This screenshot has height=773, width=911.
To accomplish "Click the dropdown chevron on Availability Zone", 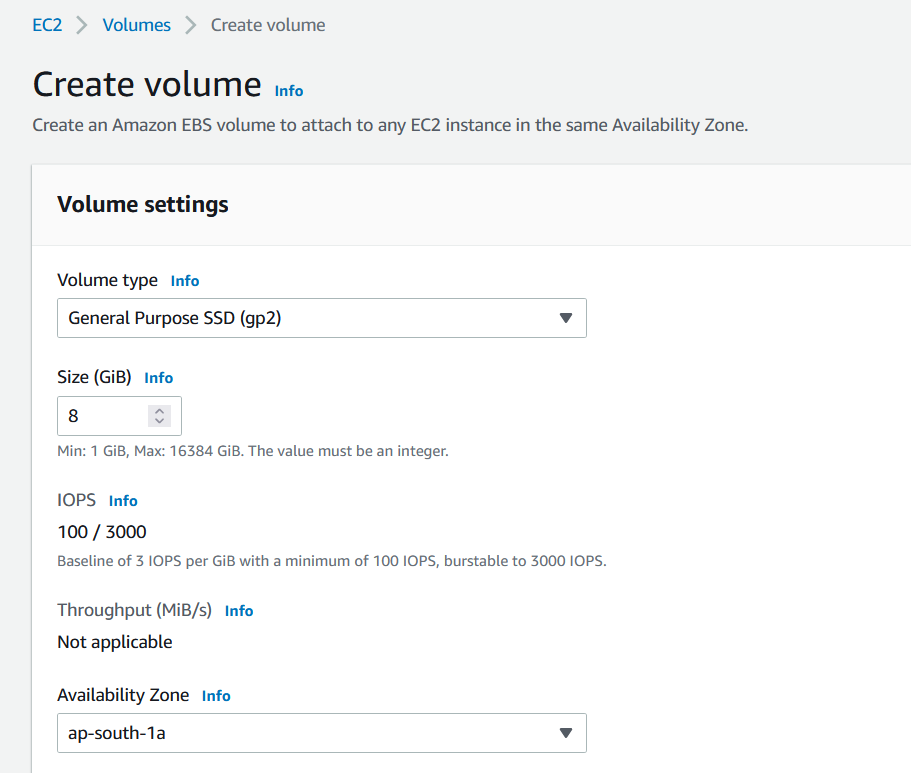I will tap(567, 733).
